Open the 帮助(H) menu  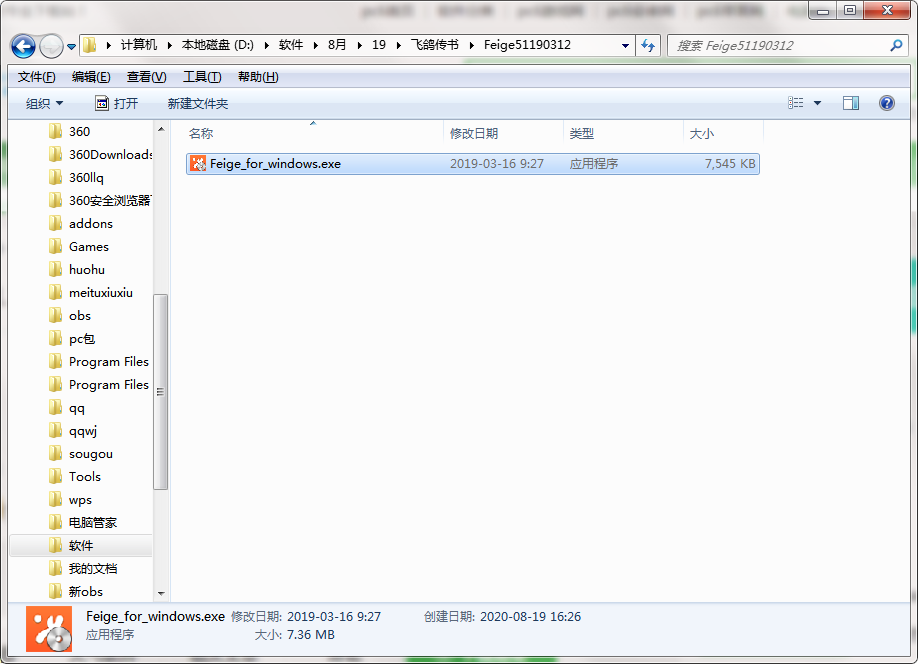pyautogui.click(x=258, y=77)
